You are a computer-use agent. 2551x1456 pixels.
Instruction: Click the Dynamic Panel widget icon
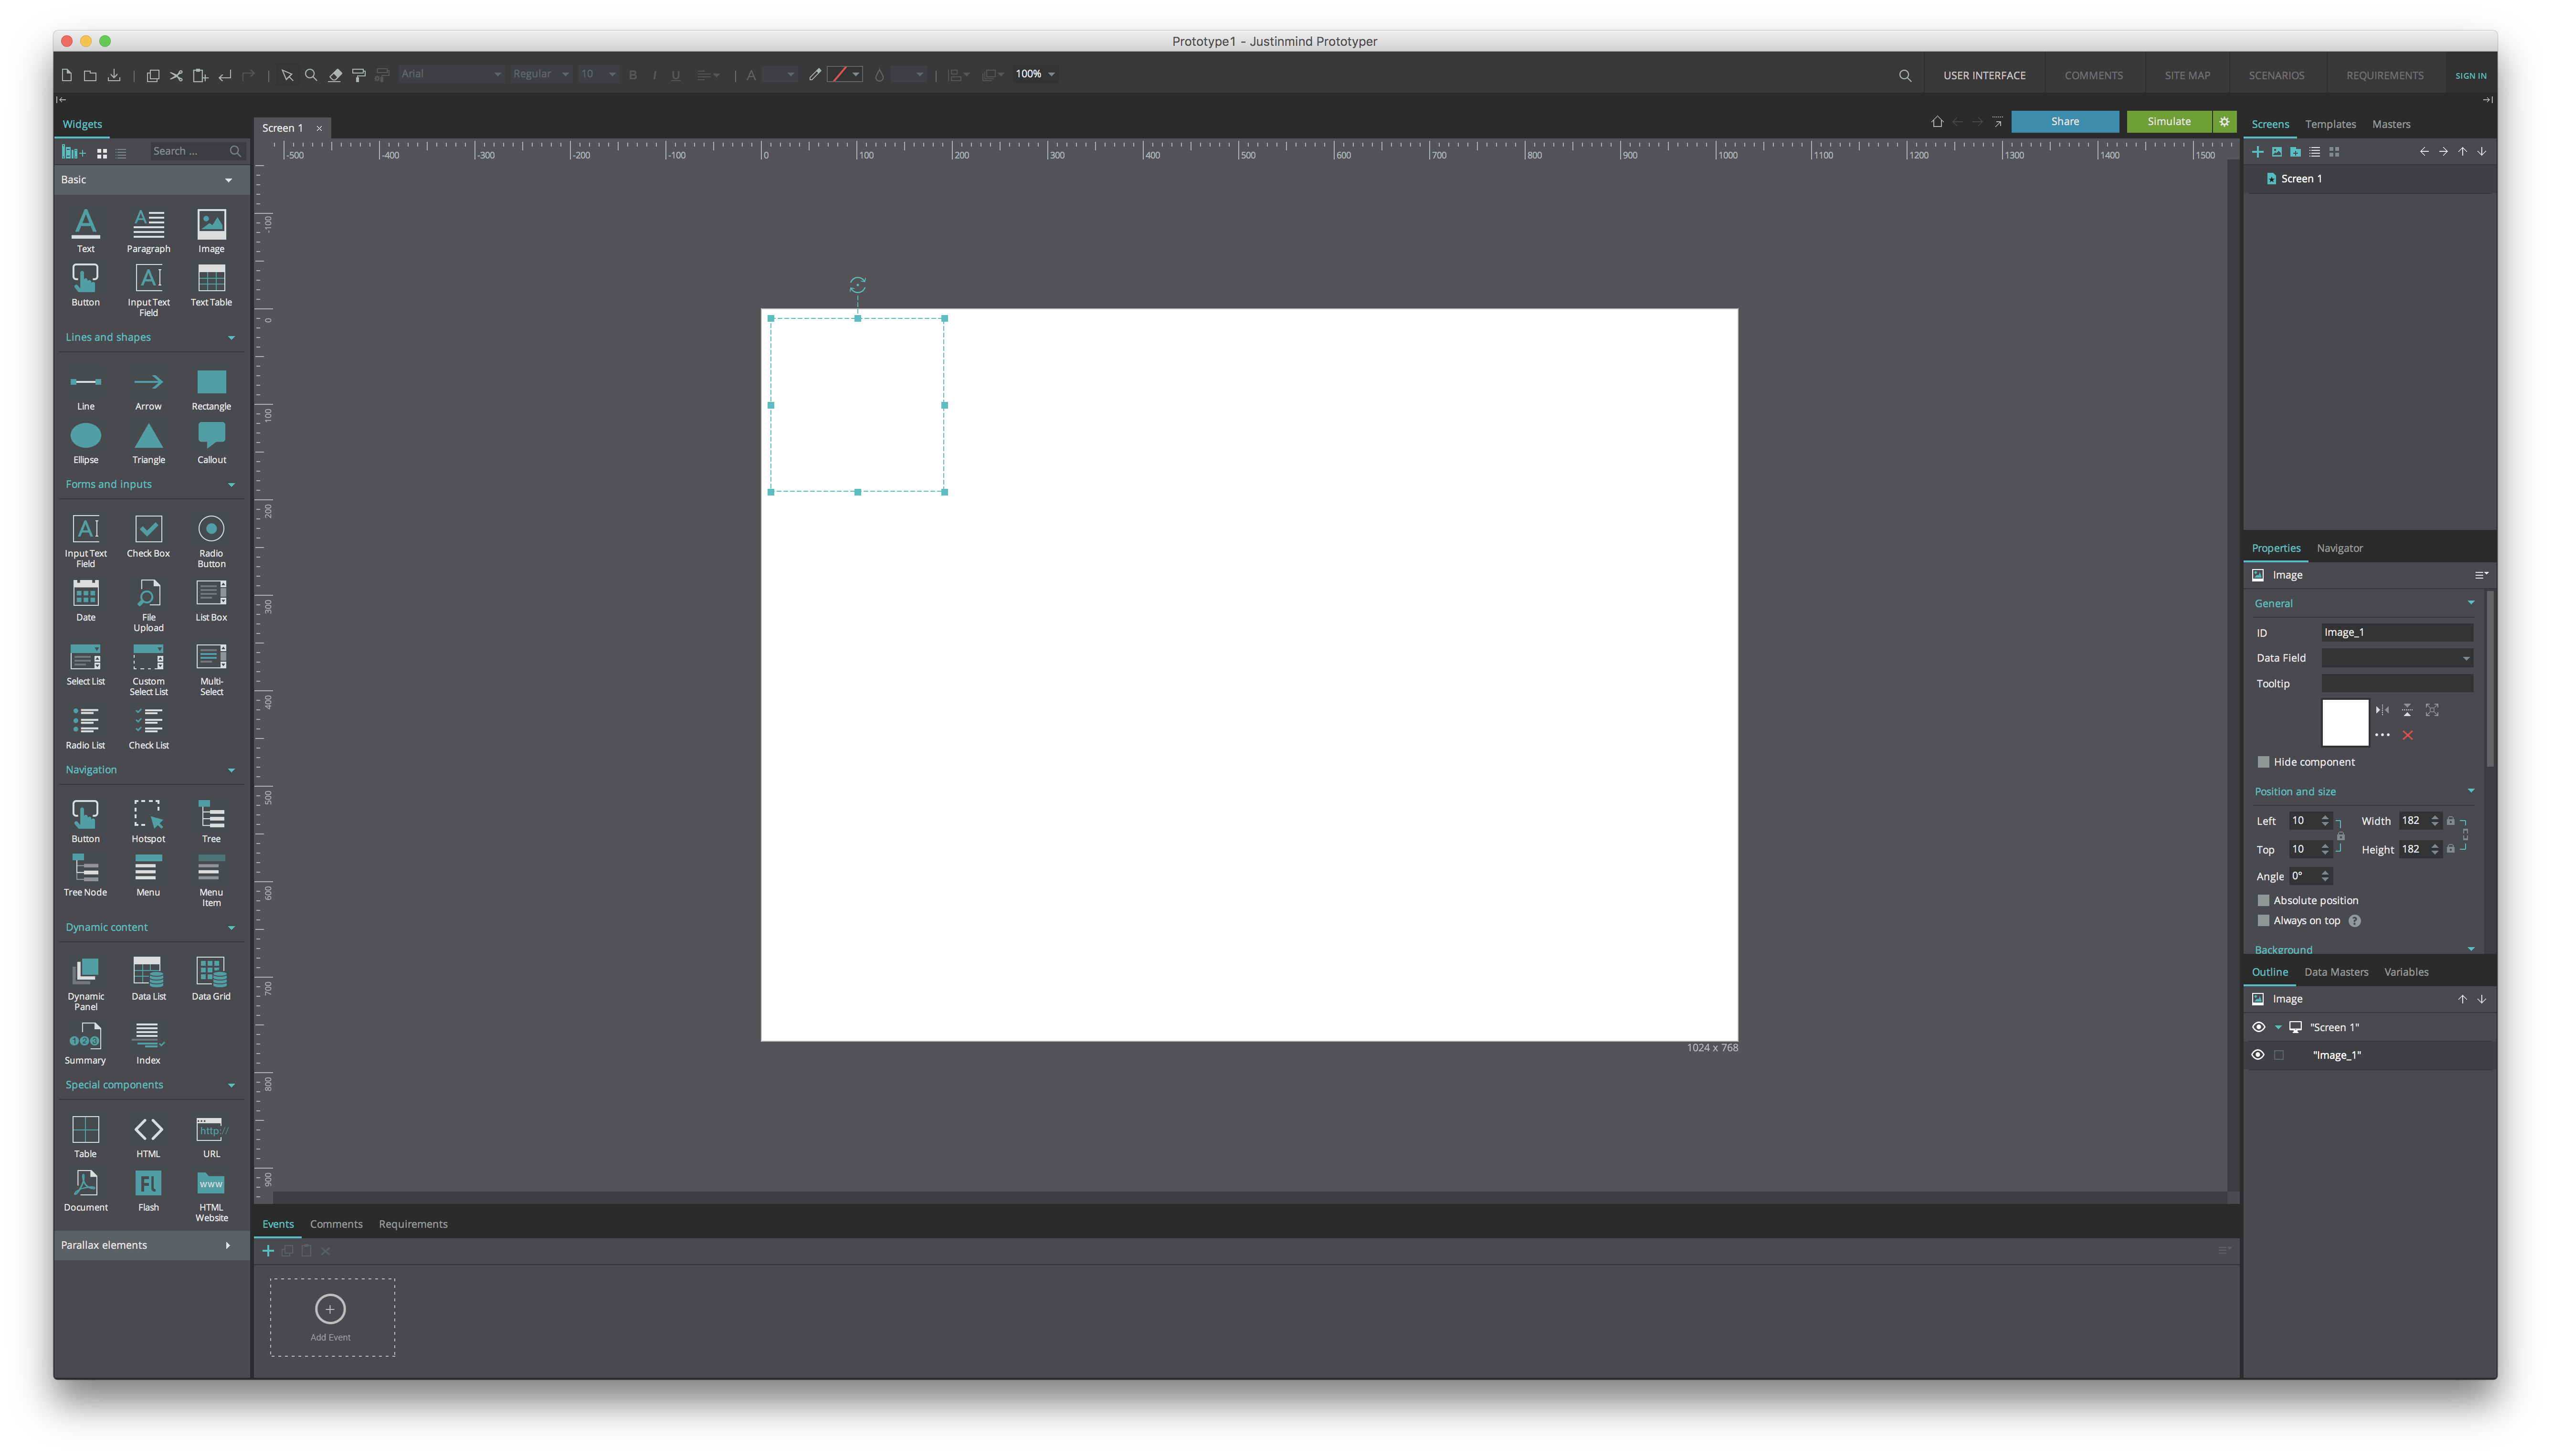pyautogui.click(x=86, y=971)
